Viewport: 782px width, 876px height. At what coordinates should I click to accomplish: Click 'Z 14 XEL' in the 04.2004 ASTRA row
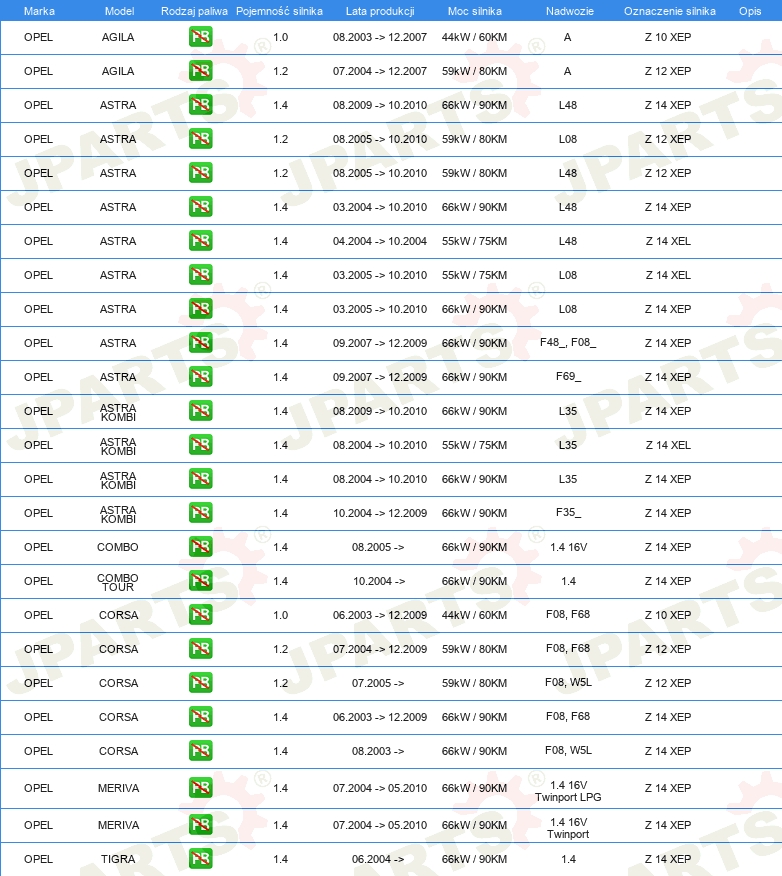click(668, 241)
